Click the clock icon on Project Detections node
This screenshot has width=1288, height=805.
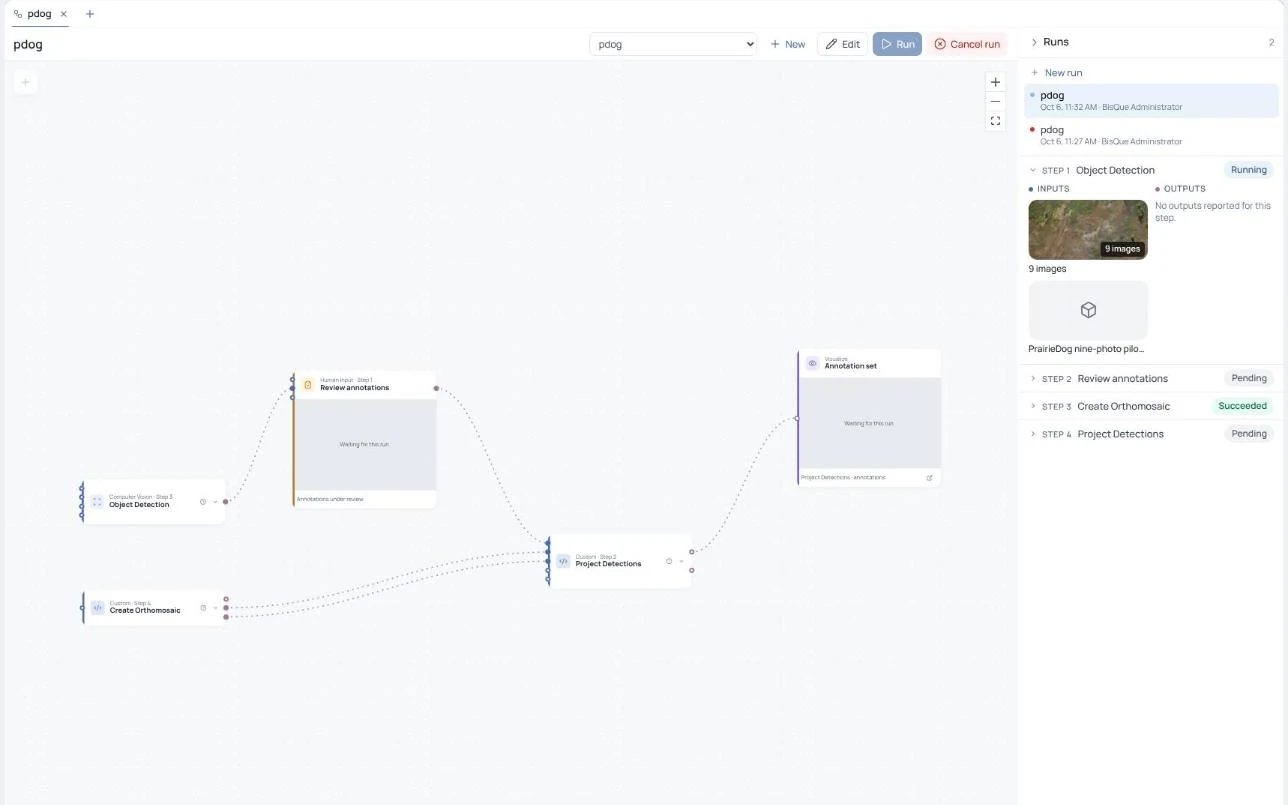669,561
